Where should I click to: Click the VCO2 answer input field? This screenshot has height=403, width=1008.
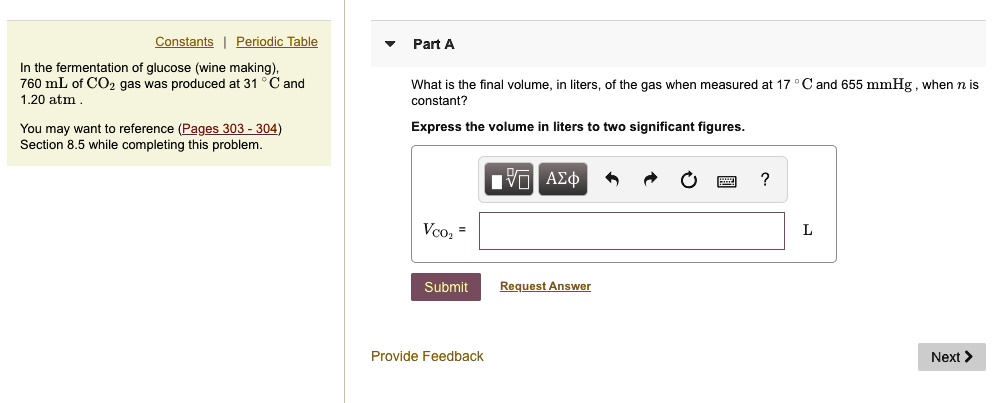click(x=631, y=230)
